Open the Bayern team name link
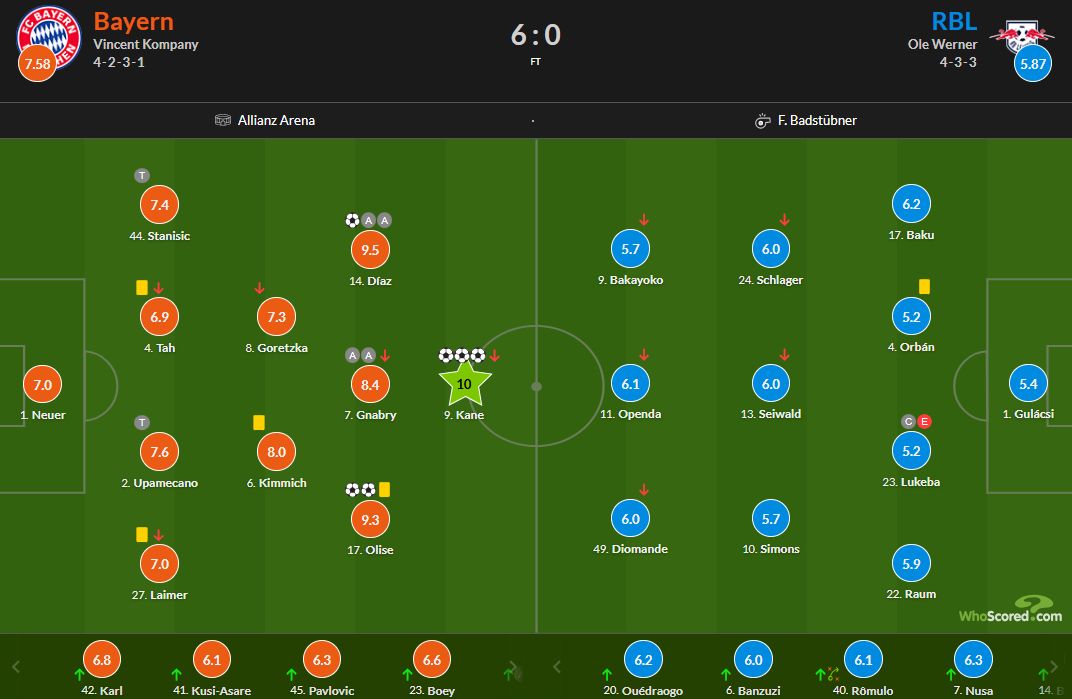The image size is (1072, 699). point(133,21)
